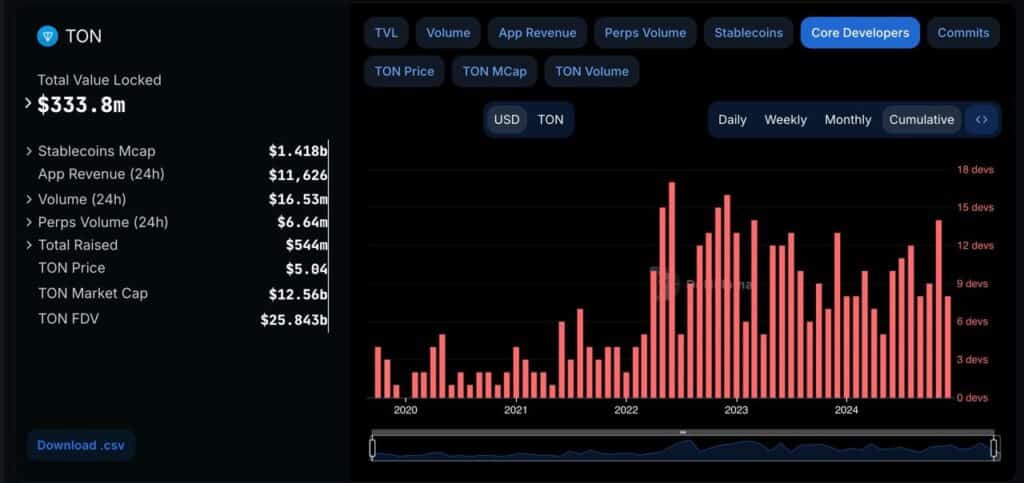
Task: Click the $25.843b FDV value
Action: point(294,320)
